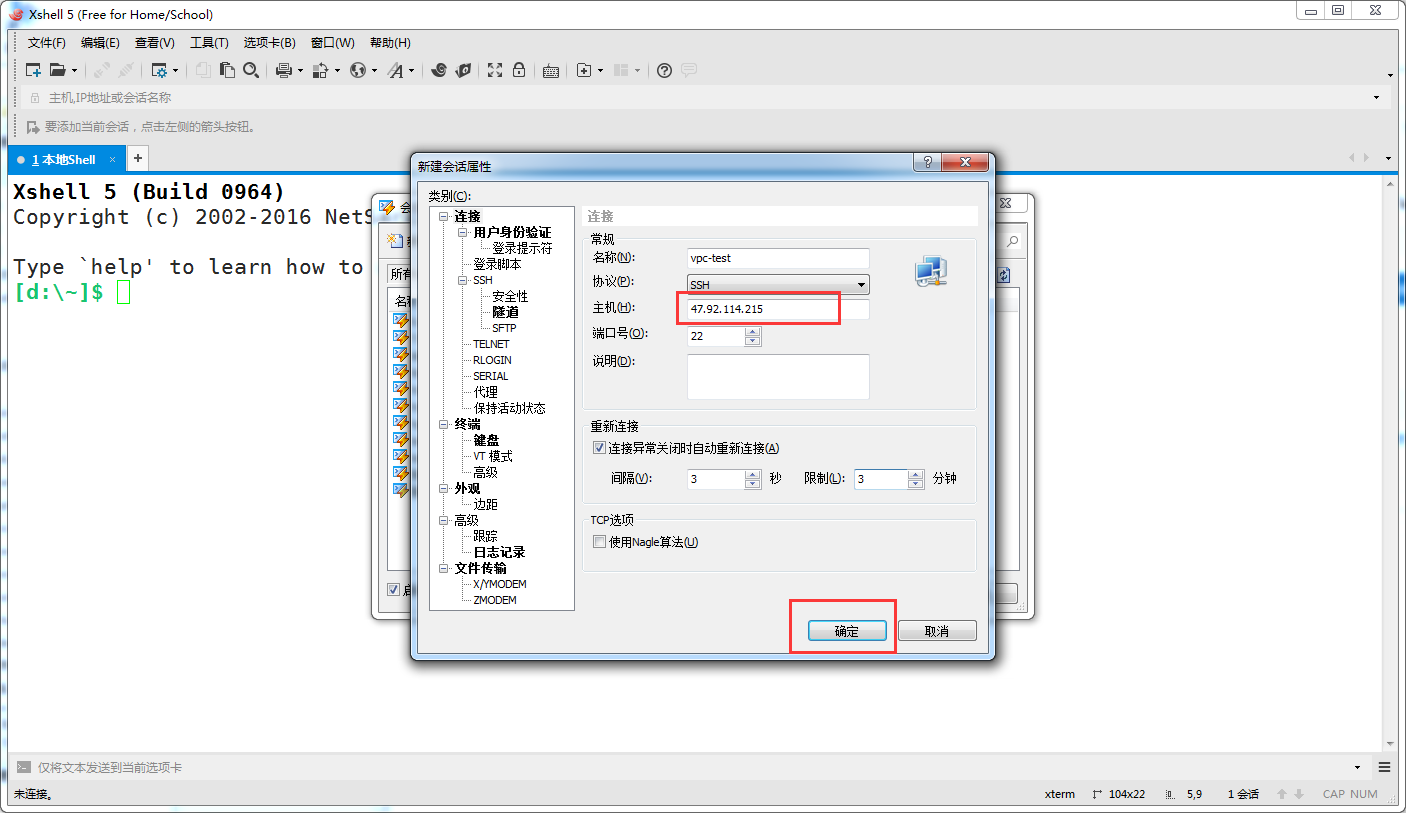Uncheck auto reconnect on abnormal close

600,448
